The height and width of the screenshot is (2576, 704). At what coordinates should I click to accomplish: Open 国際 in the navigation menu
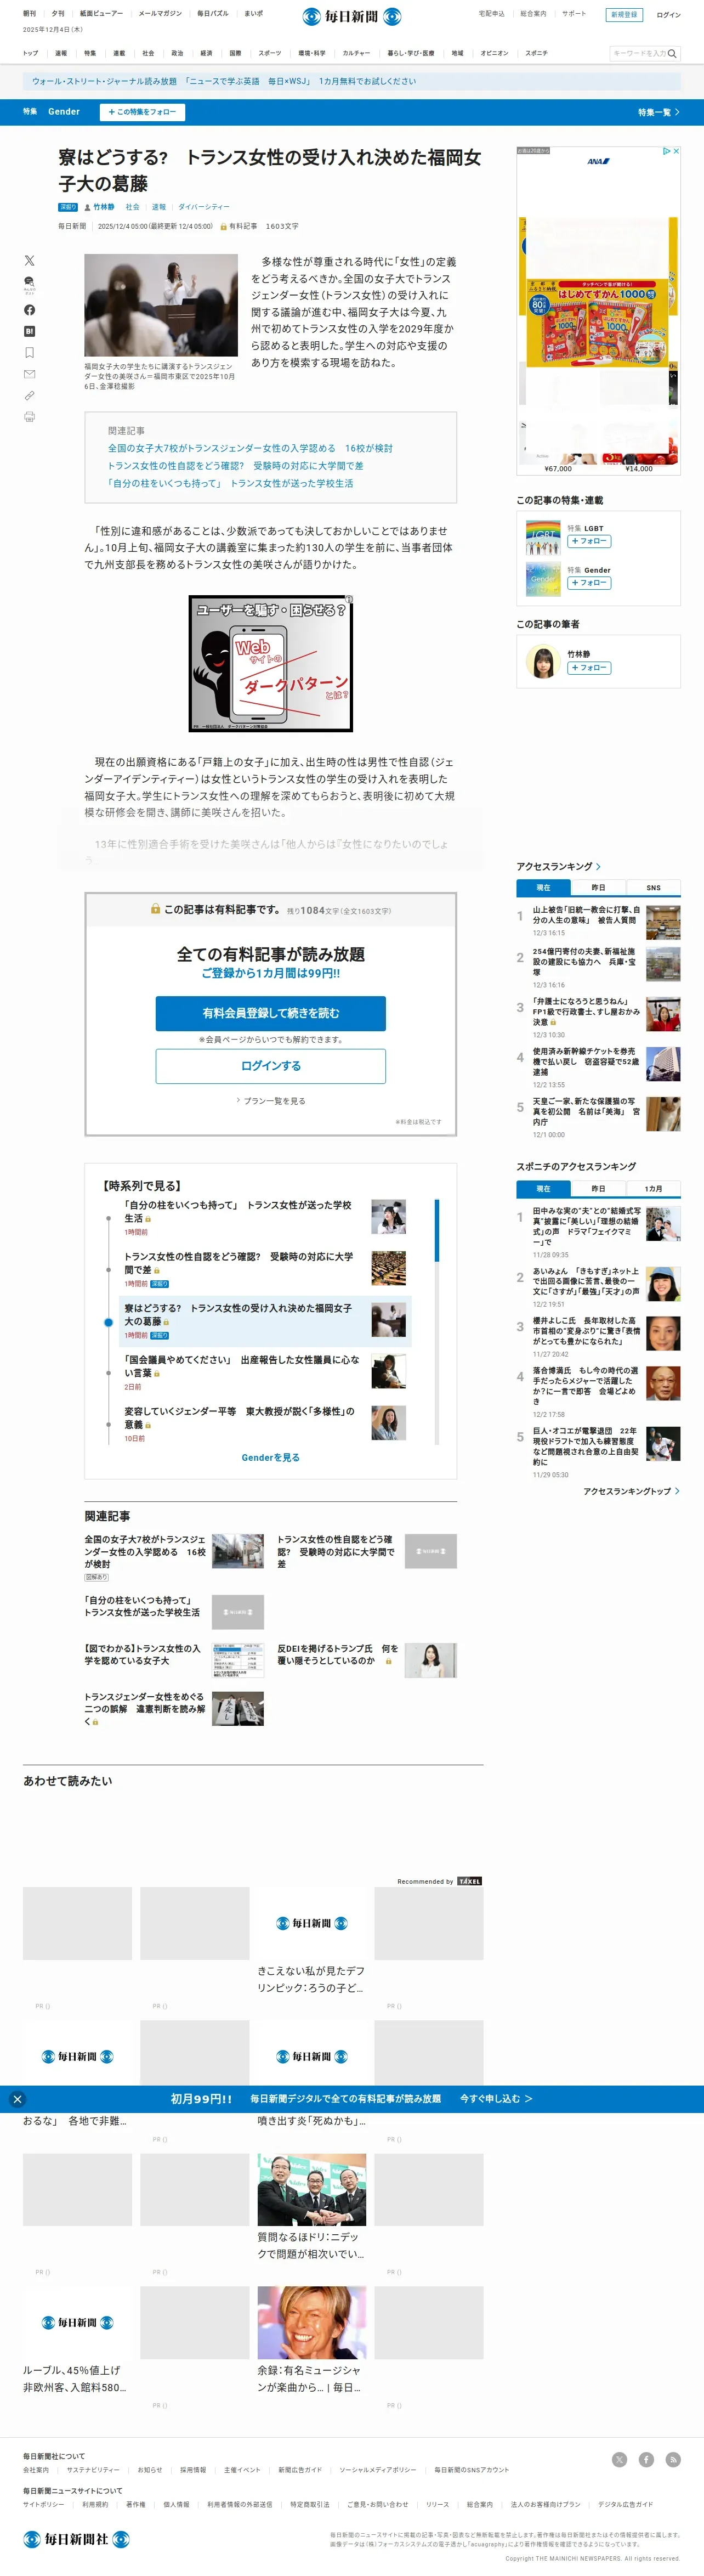[x=235, y=53]
